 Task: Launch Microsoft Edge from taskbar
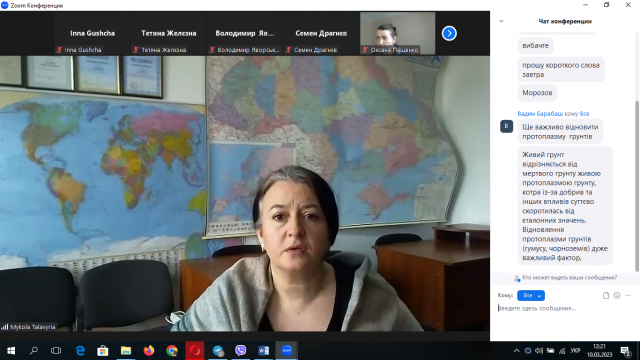pos(80,351)
